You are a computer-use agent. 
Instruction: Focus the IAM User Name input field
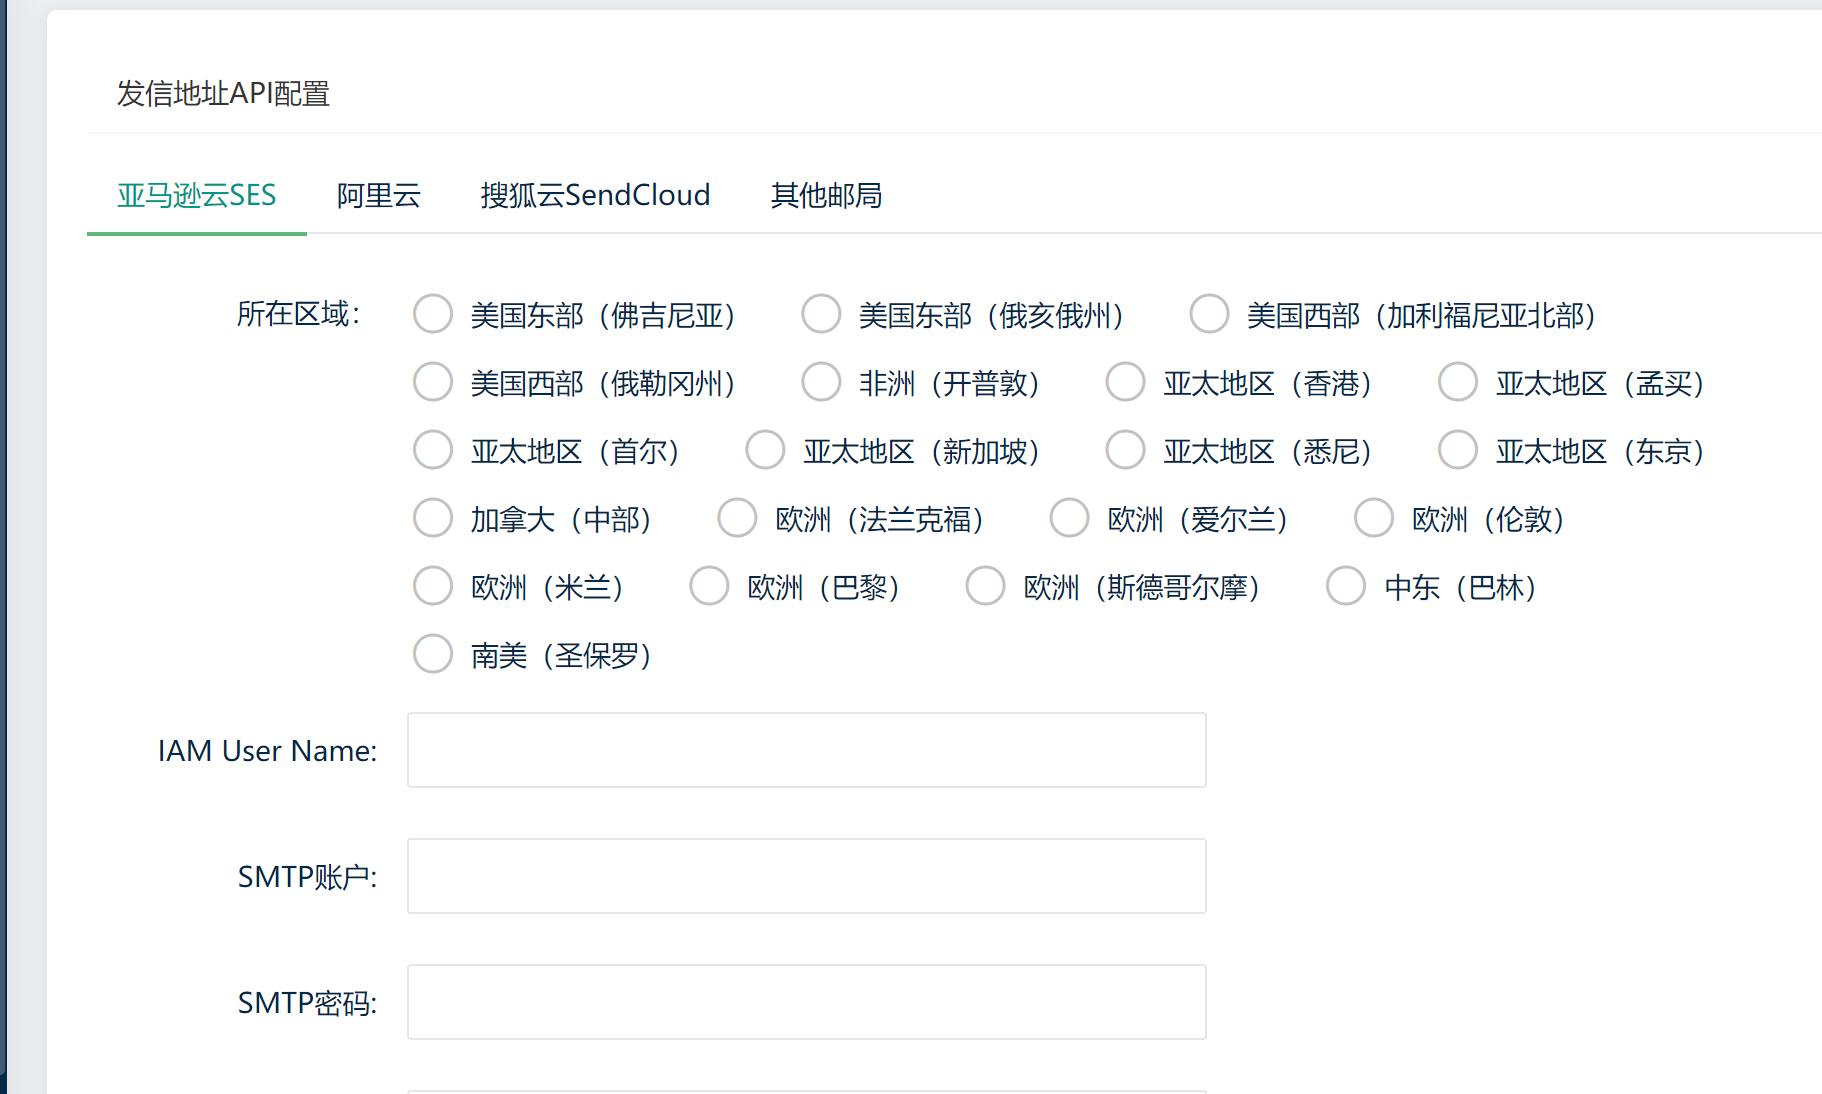(806, 750)
